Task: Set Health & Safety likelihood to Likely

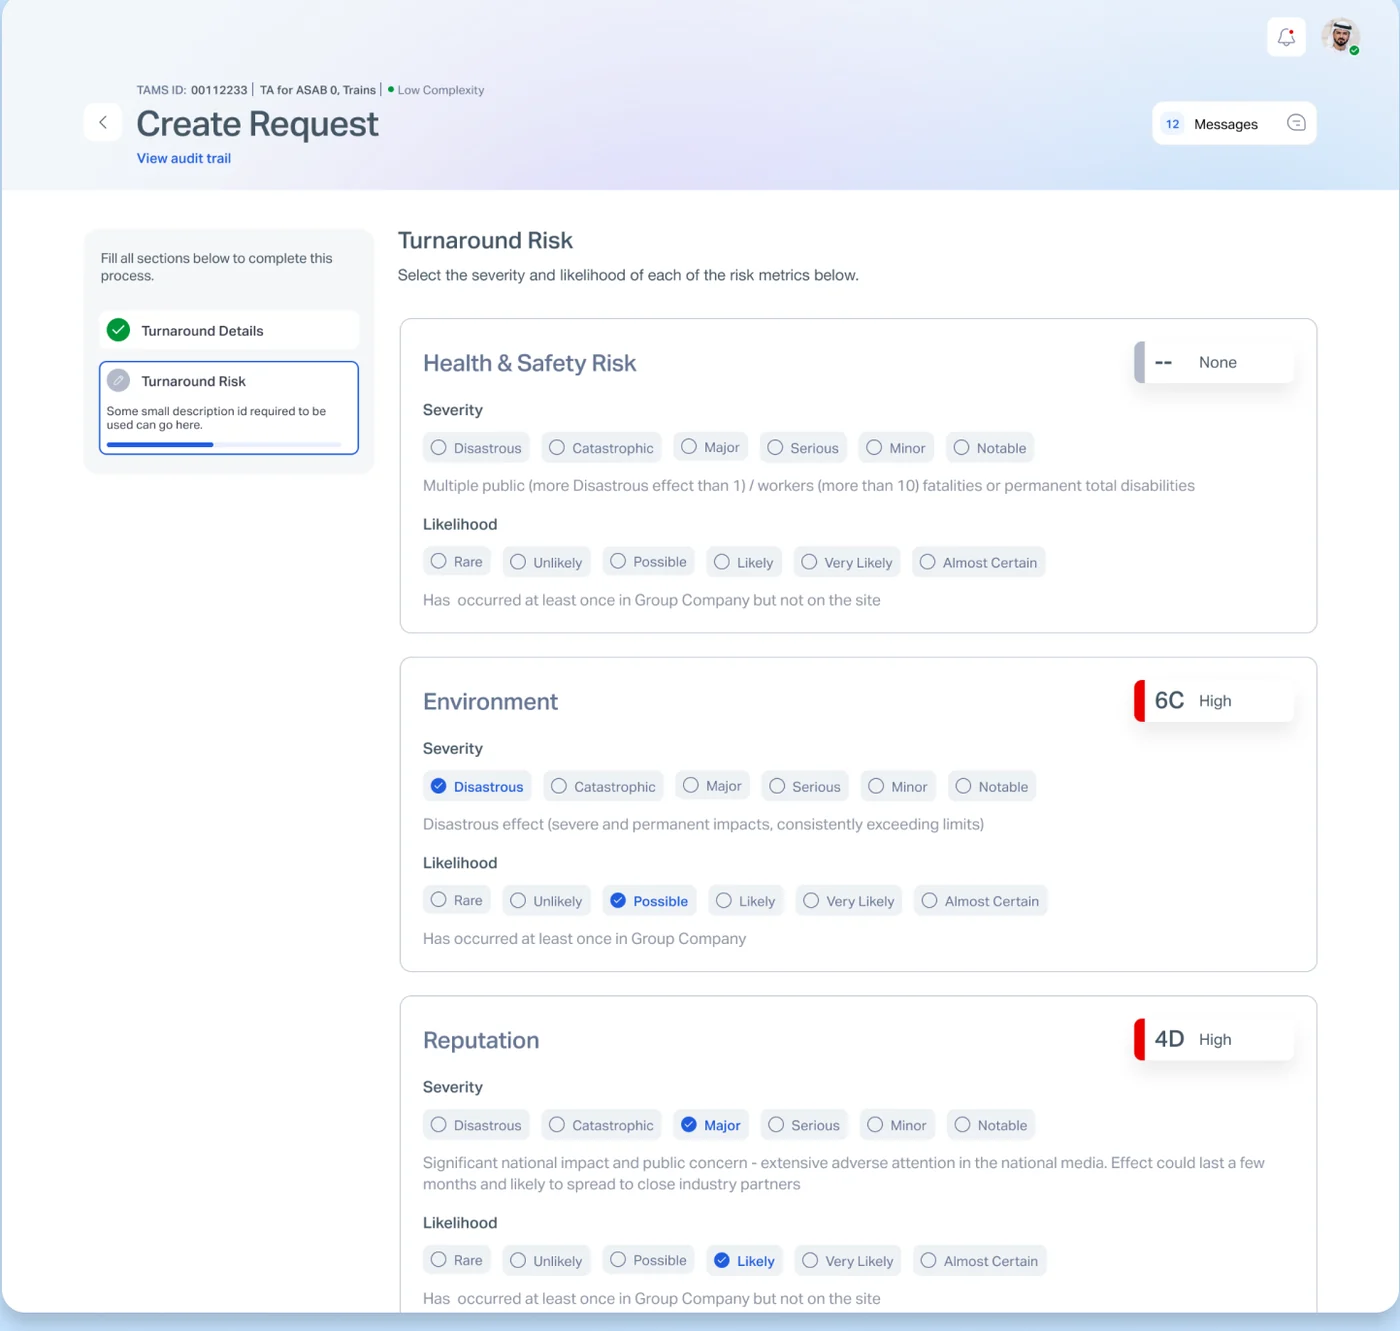Action: tap(744, 562)
